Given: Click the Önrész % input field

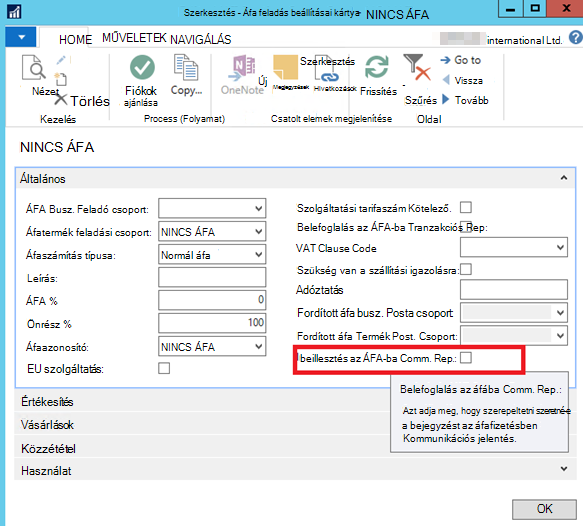Looking at the screenshot, I should tap(212, 323).
